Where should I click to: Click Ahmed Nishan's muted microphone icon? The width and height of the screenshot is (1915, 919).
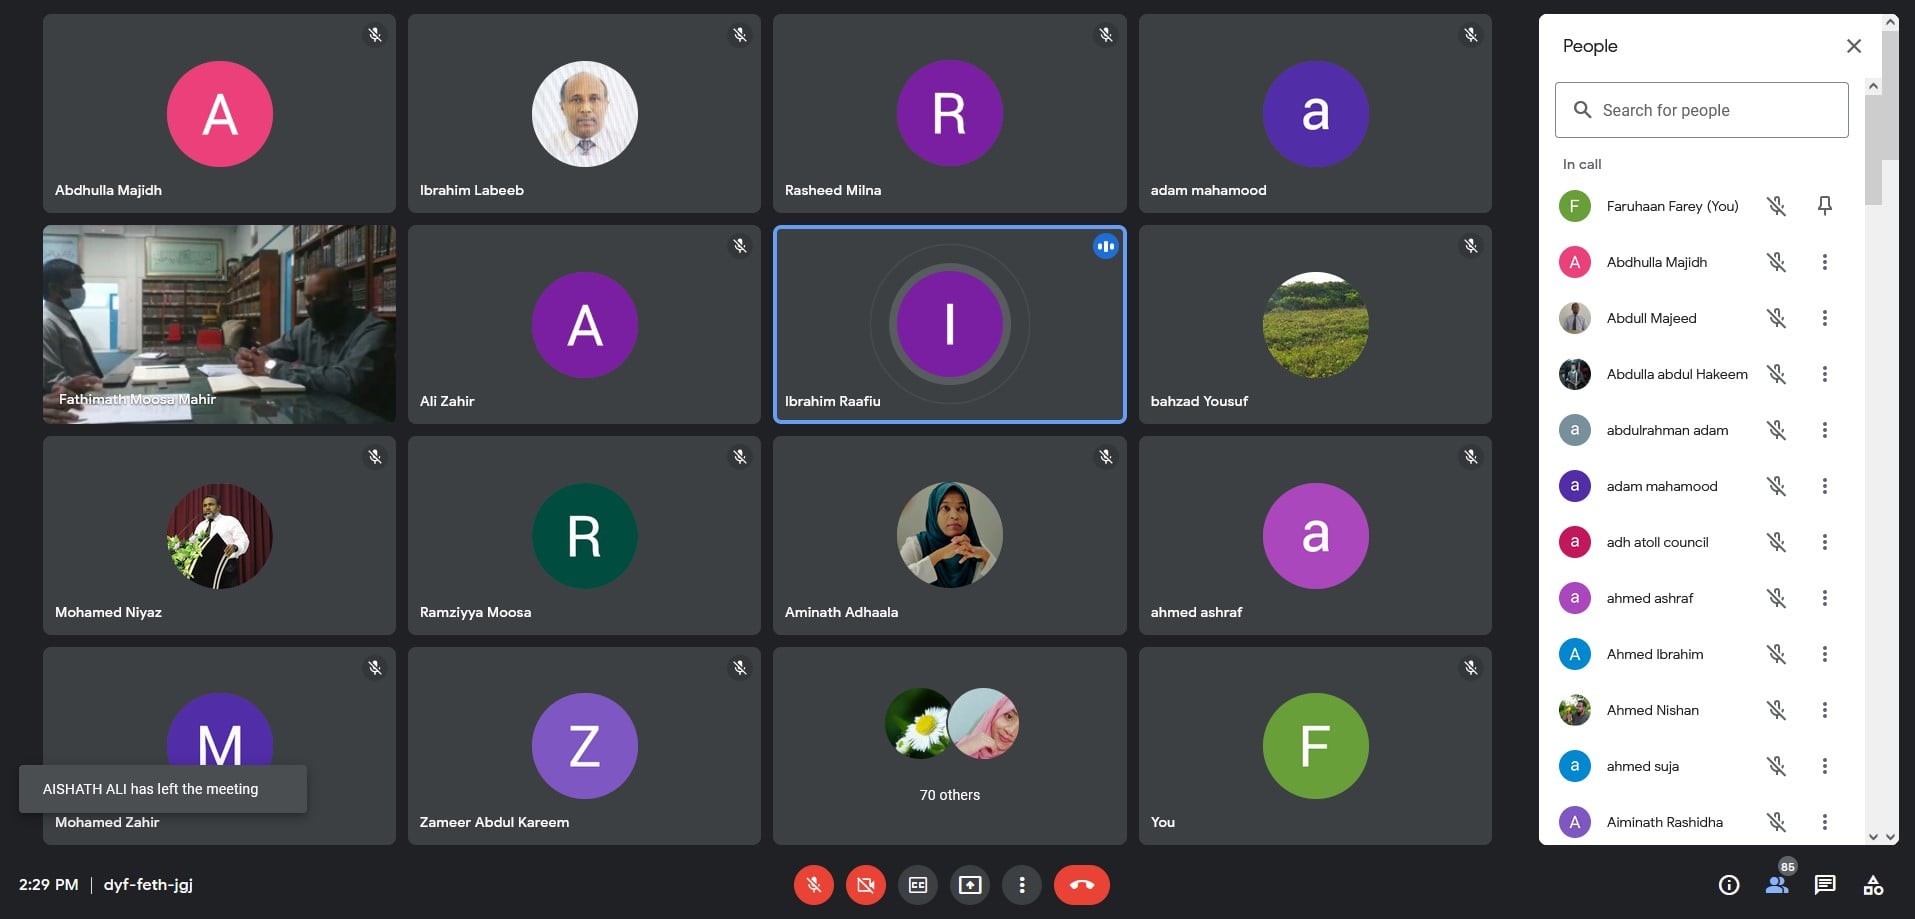[x=1776, y=710]
